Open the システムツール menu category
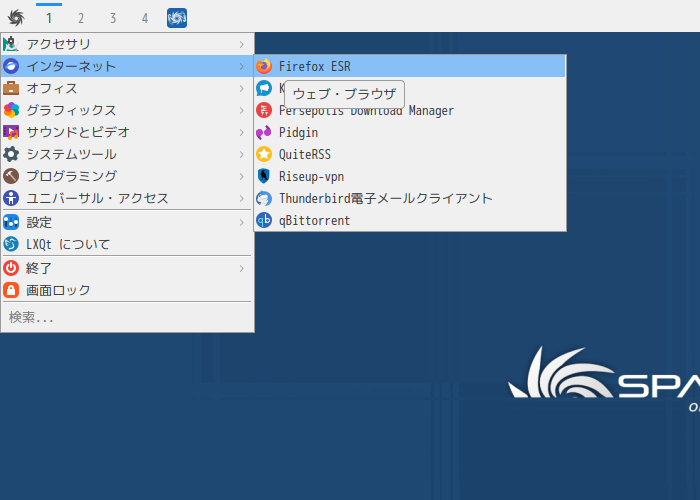The height and width of the screenshot is (500, 700). tap(127, 154)
